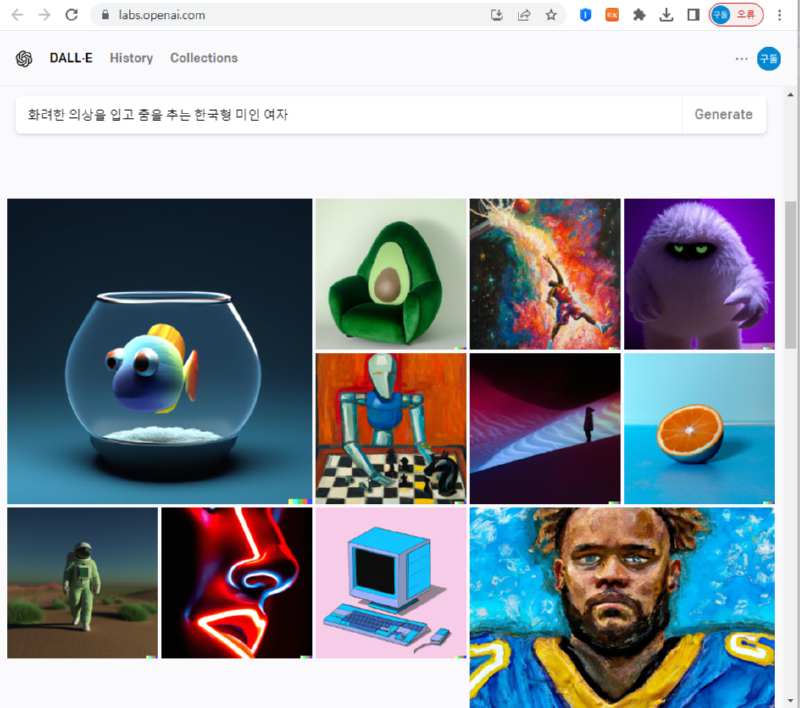Click the page scrollbar thumb
Image resolution: width=800 pixels, height=708 pixels.
[790, 274]
